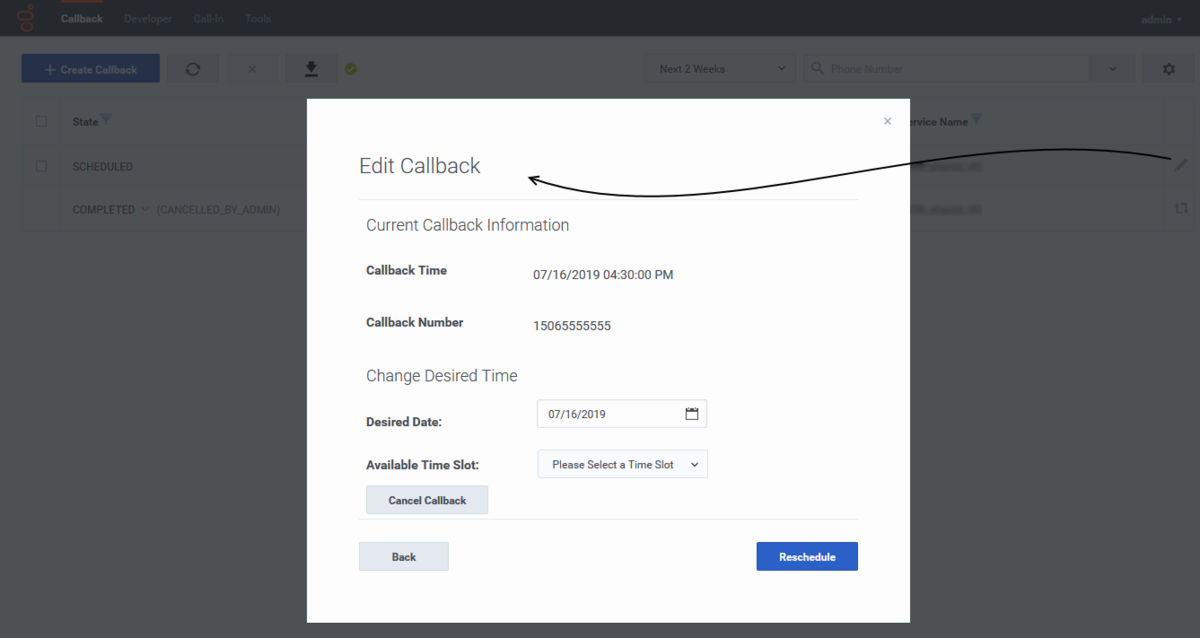The height and width of the screenshot is (638, 1200).
Task: Switch to the Developer tab
Action: [147, 19]
